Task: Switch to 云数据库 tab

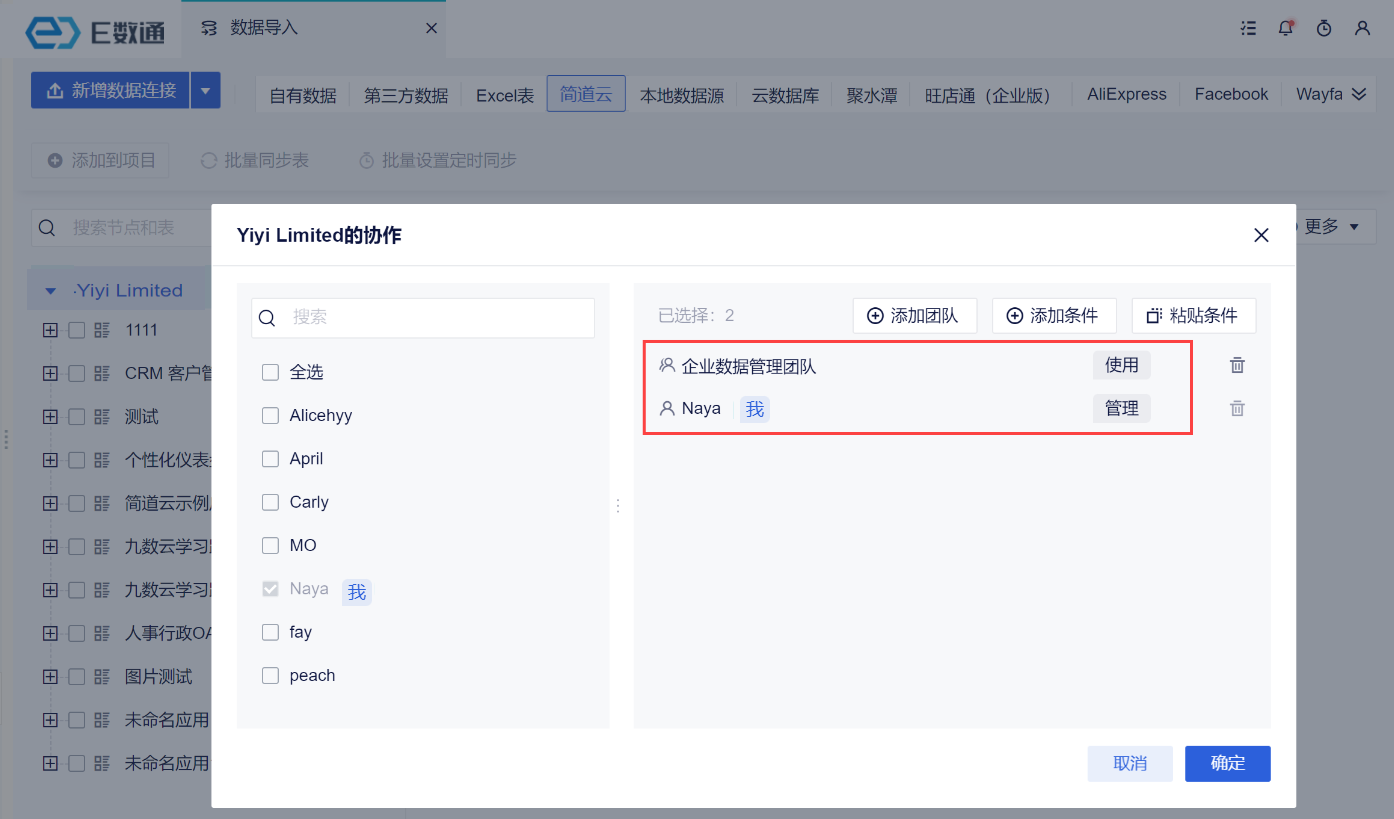Action: point(785,96)
